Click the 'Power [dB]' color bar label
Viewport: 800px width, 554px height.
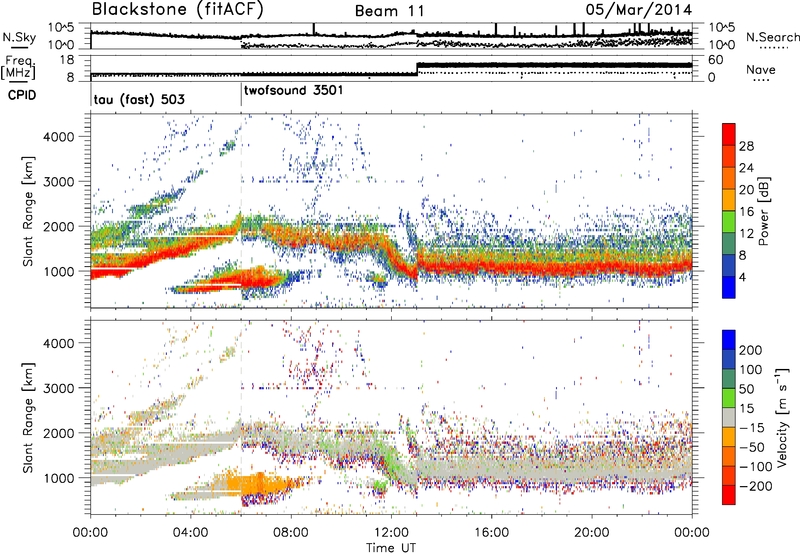[x=764, y=211]
